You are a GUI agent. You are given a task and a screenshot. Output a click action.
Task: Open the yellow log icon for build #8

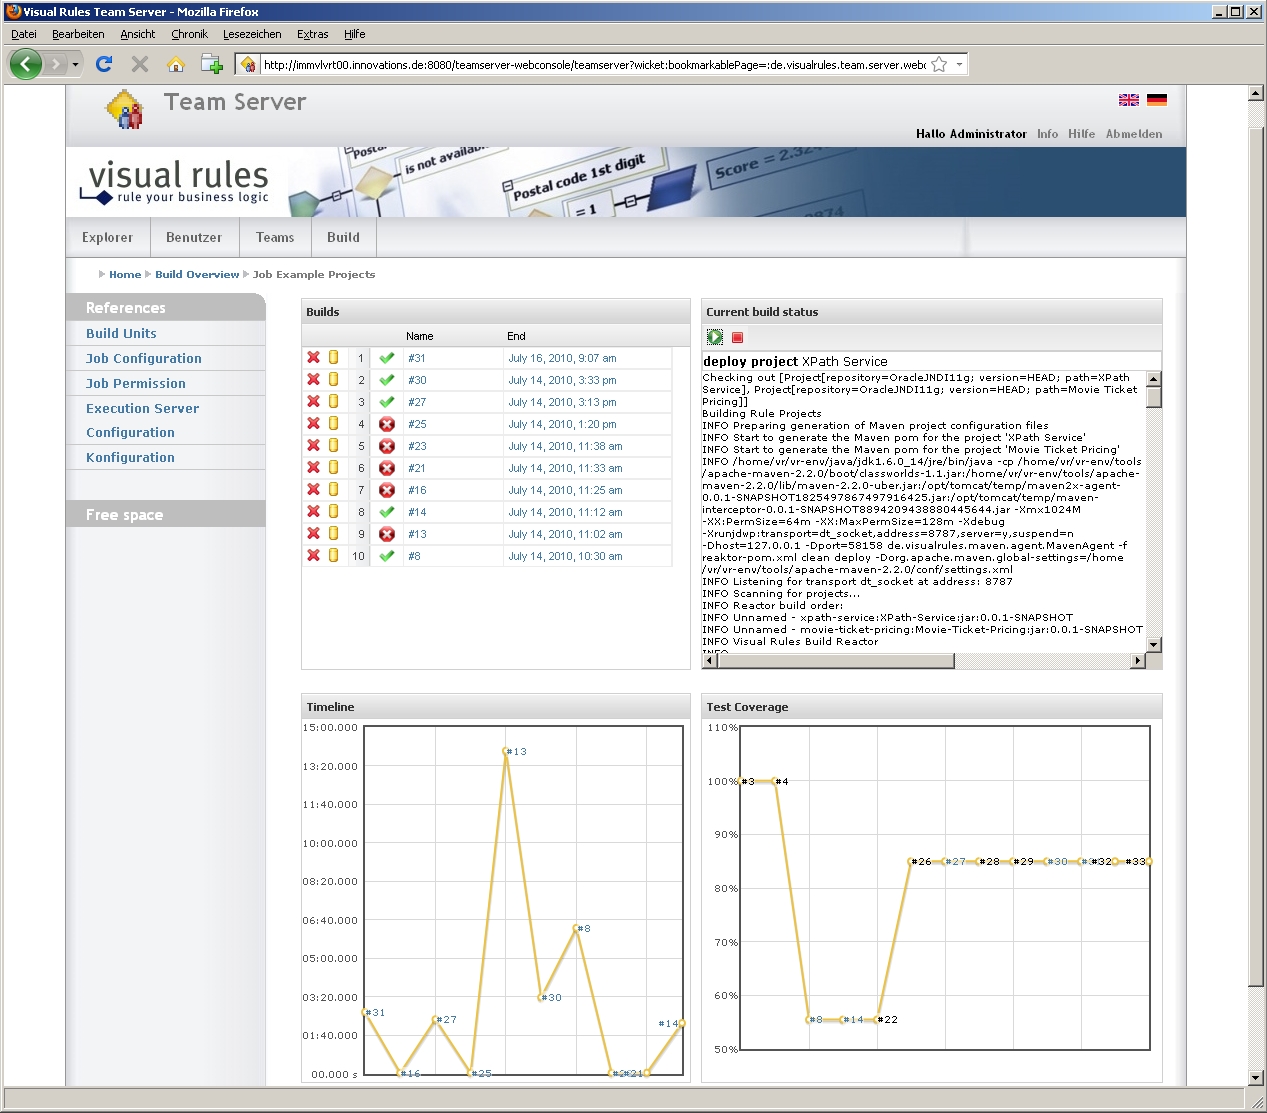point(334,555)
